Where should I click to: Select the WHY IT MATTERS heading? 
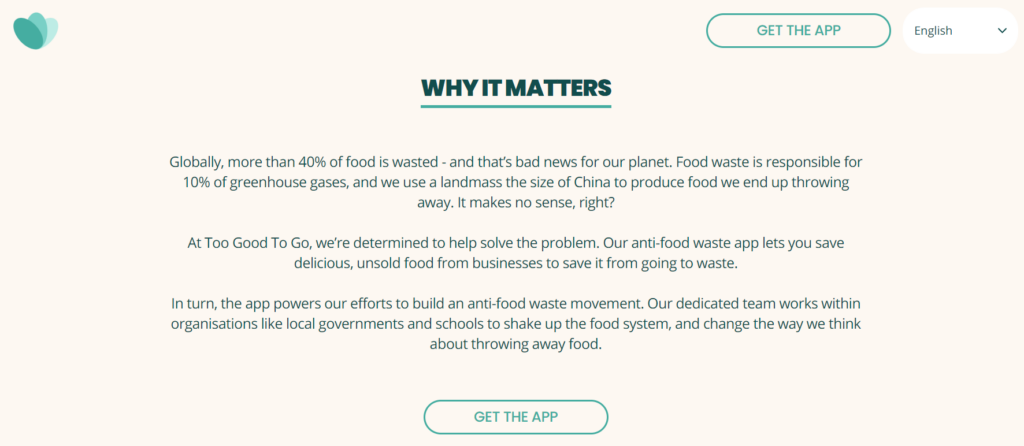[x=516, y=88]
